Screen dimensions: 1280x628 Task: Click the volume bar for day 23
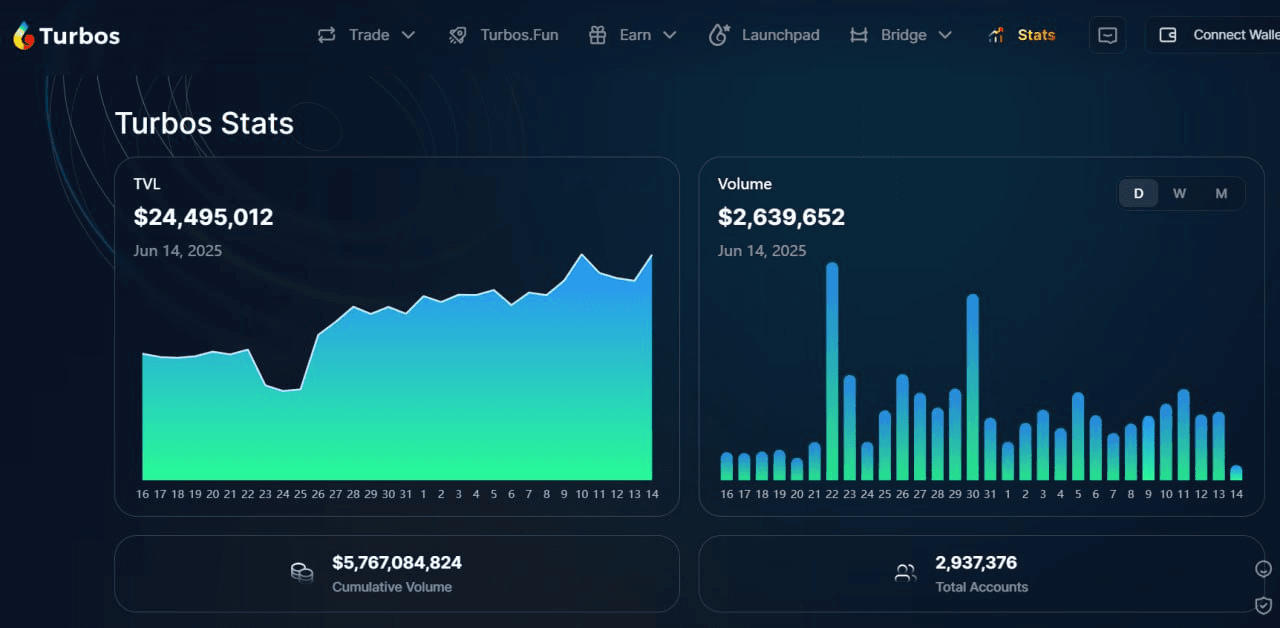(x=849, y=428)
